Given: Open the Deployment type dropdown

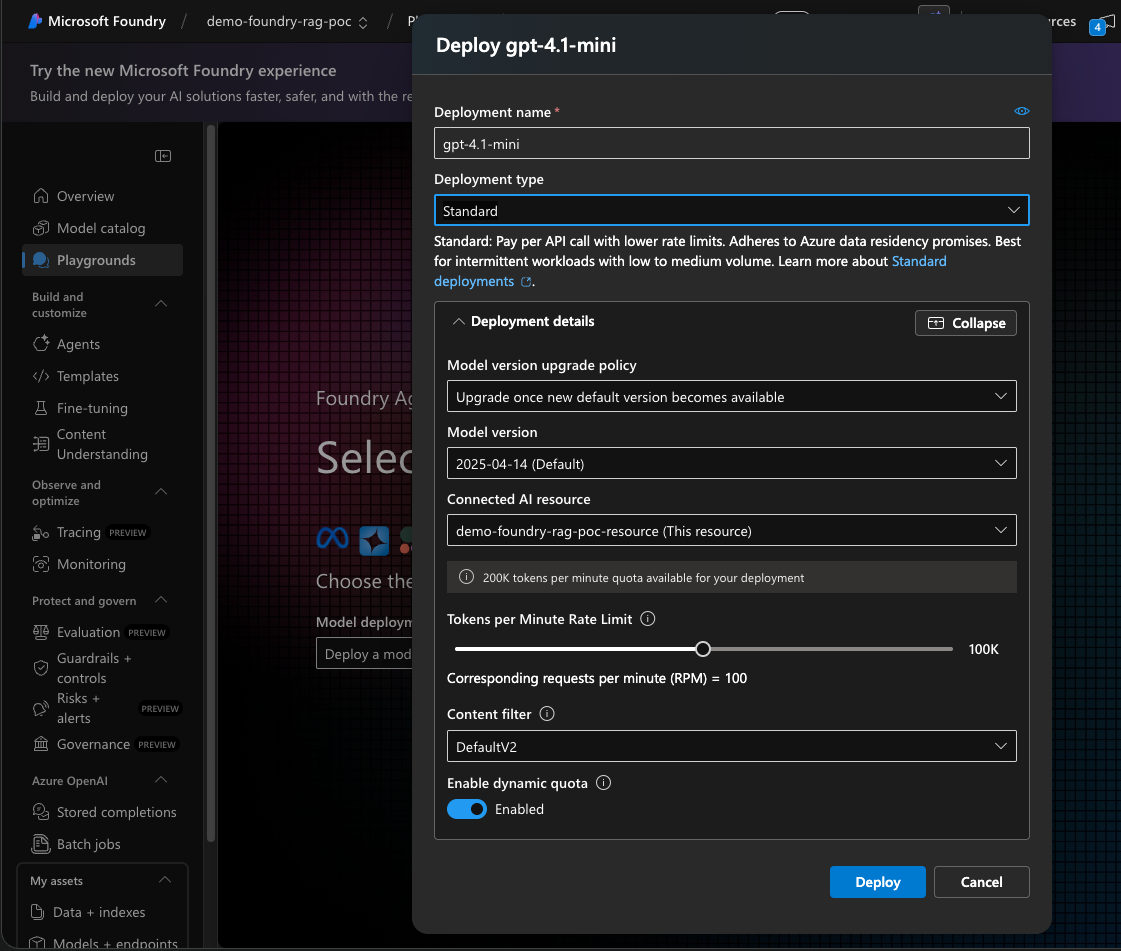Looking at the screenshot, I should point(731,210).
